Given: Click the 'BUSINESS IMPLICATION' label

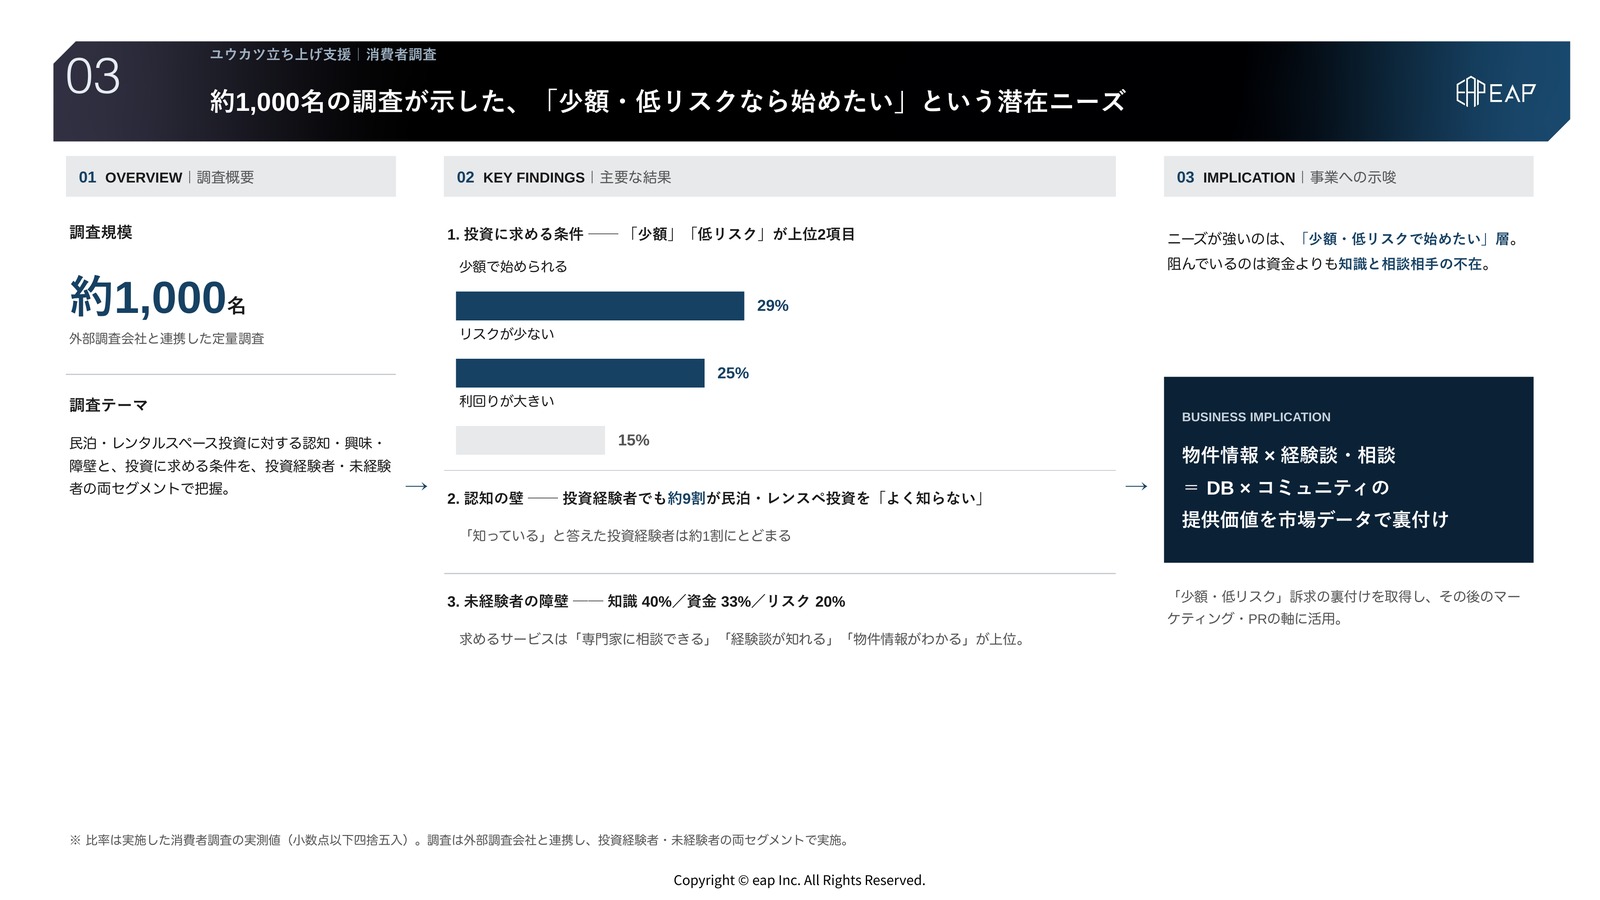Looking at the screenshot, I should (1256, 417).
